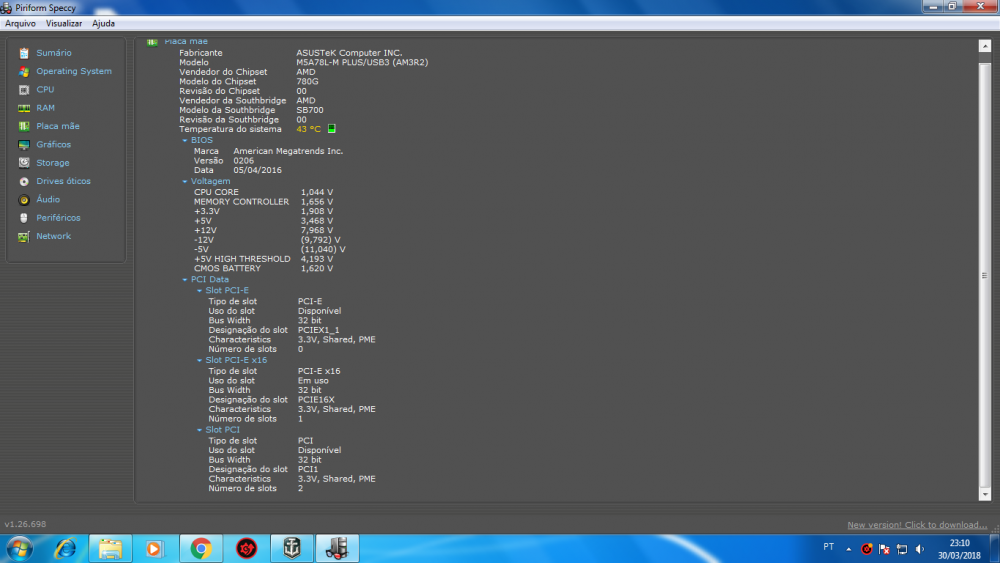Select the CPU sidebar icon
The height and width of the screenshot is (563, 1000).
[x=24, y=90]
